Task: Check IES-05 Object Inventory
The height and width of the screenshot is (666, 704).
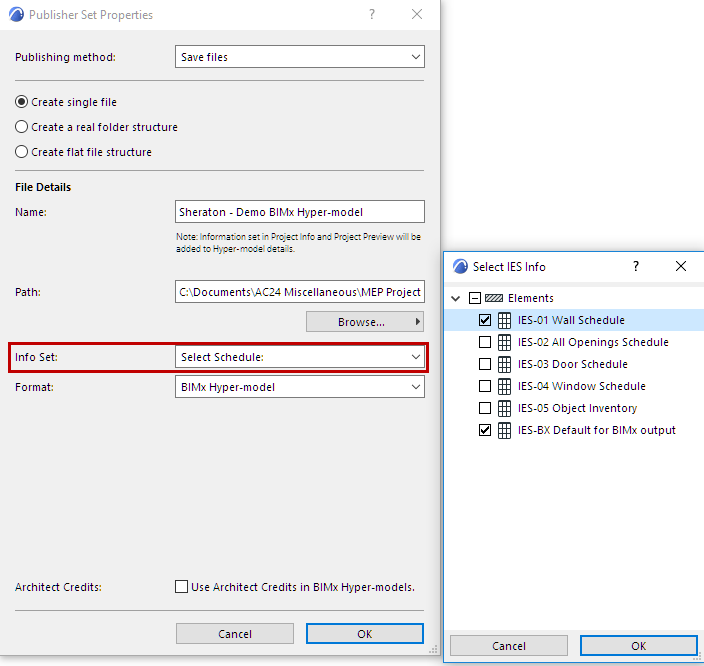Action: 485,408
